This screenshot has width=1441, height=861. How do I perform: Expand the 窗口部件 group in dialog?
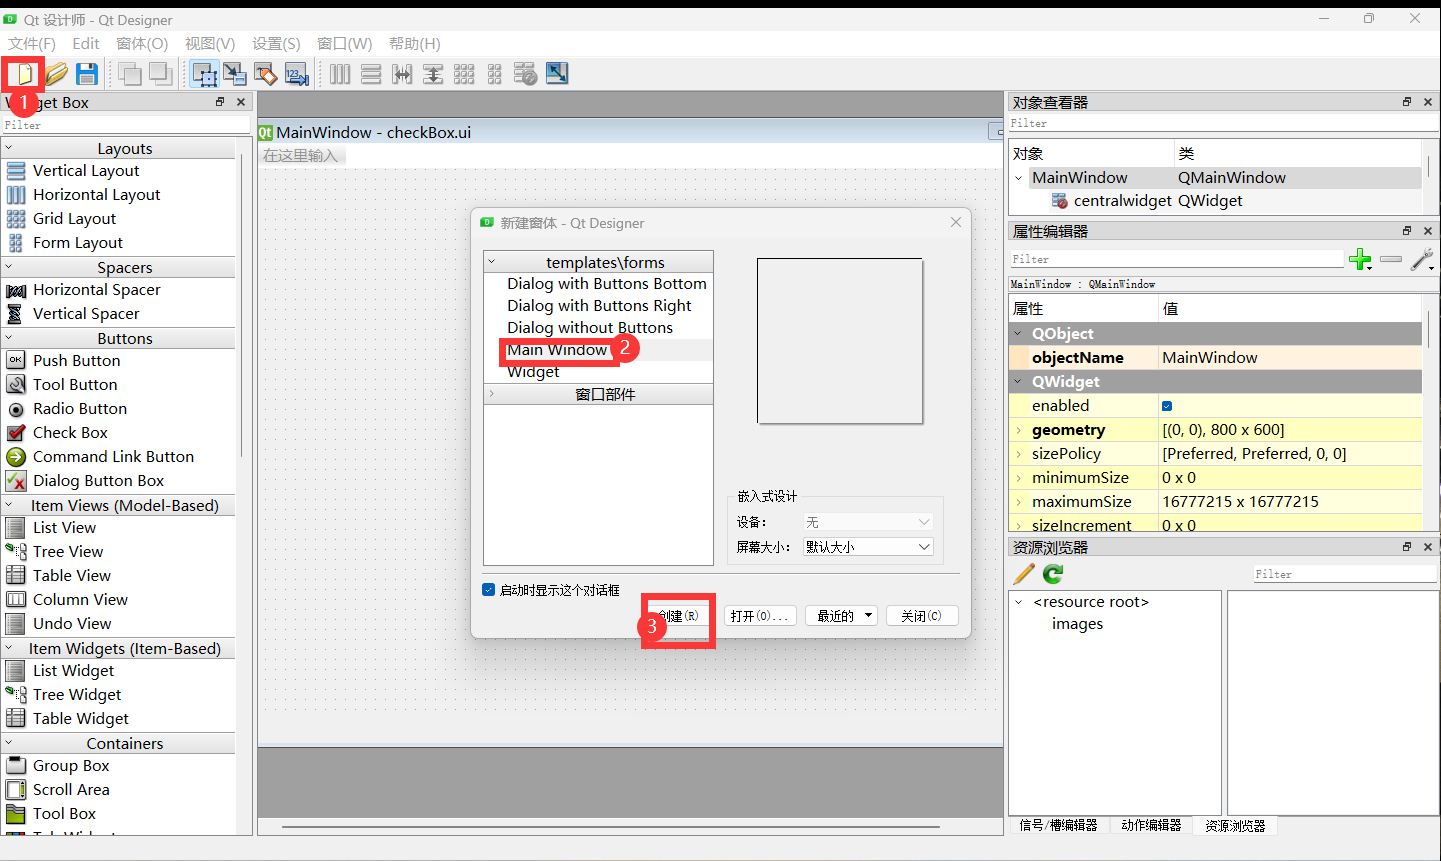tap(492, 394)
